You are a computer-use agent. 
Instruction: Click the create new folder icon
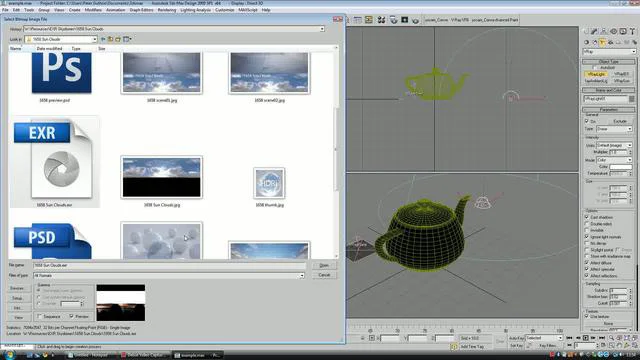(x=118, y=39)
